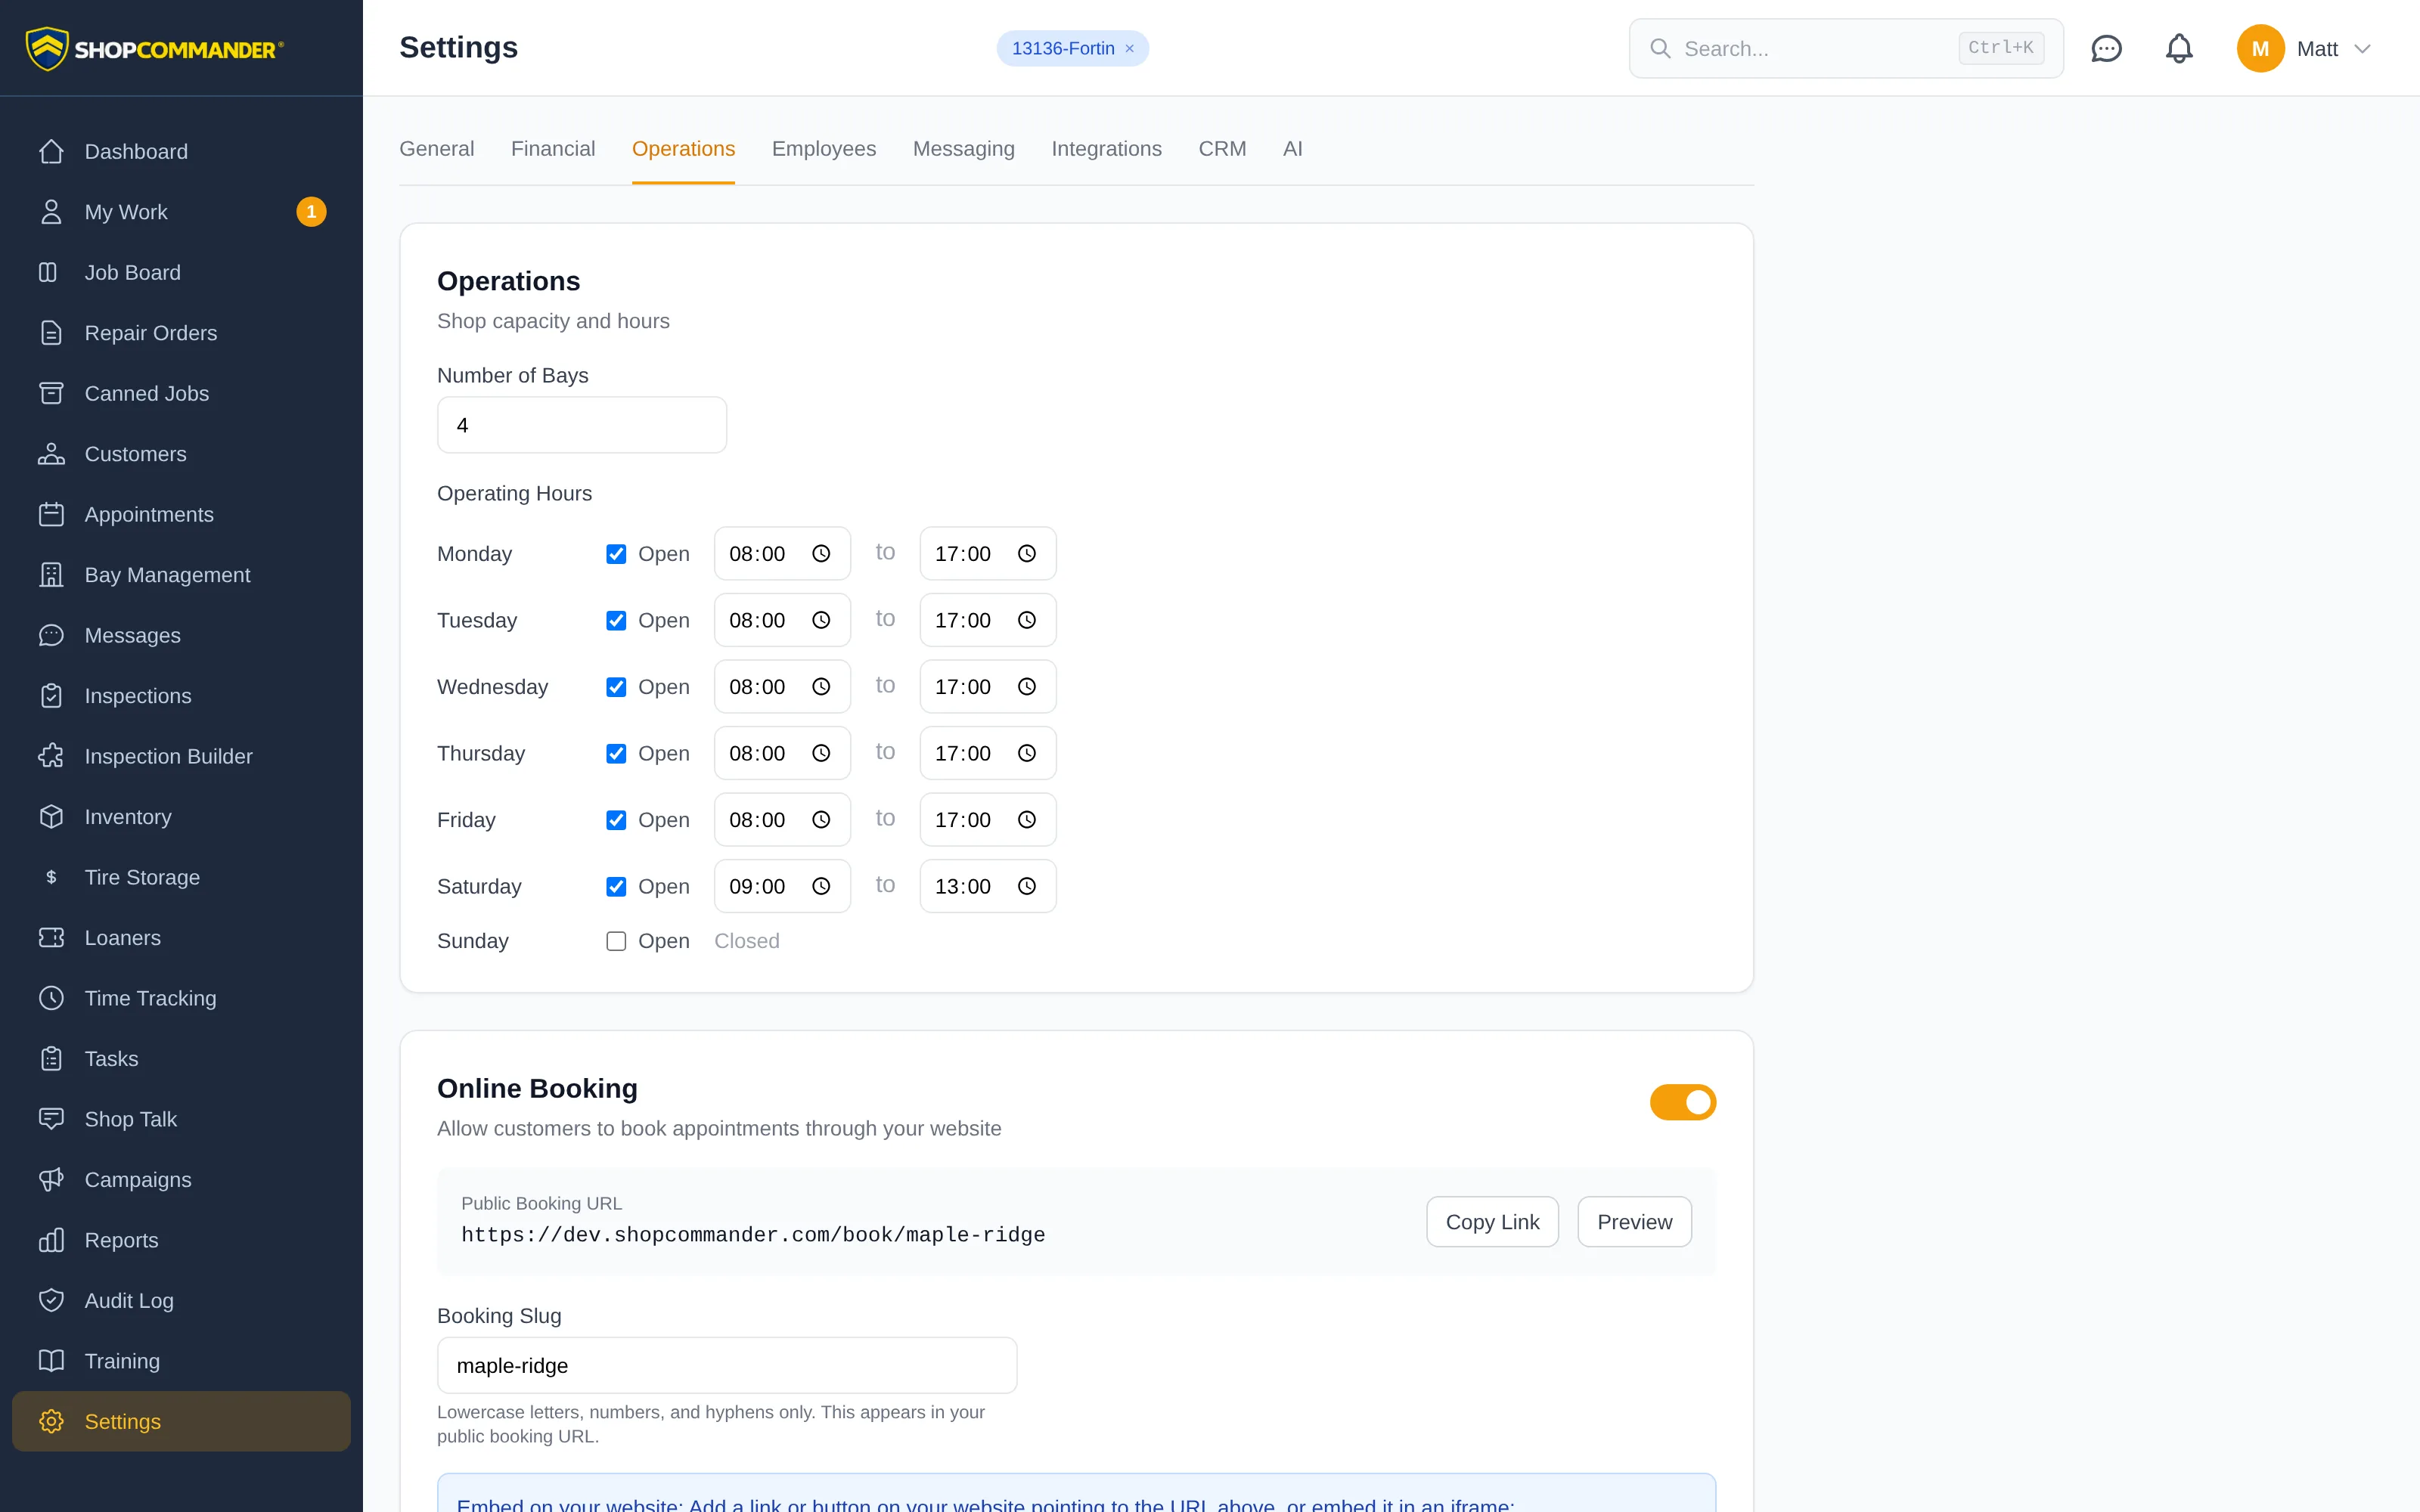Open Campaigns megaphone icon
The image size is (2420, 1512).
(51, 1179)
